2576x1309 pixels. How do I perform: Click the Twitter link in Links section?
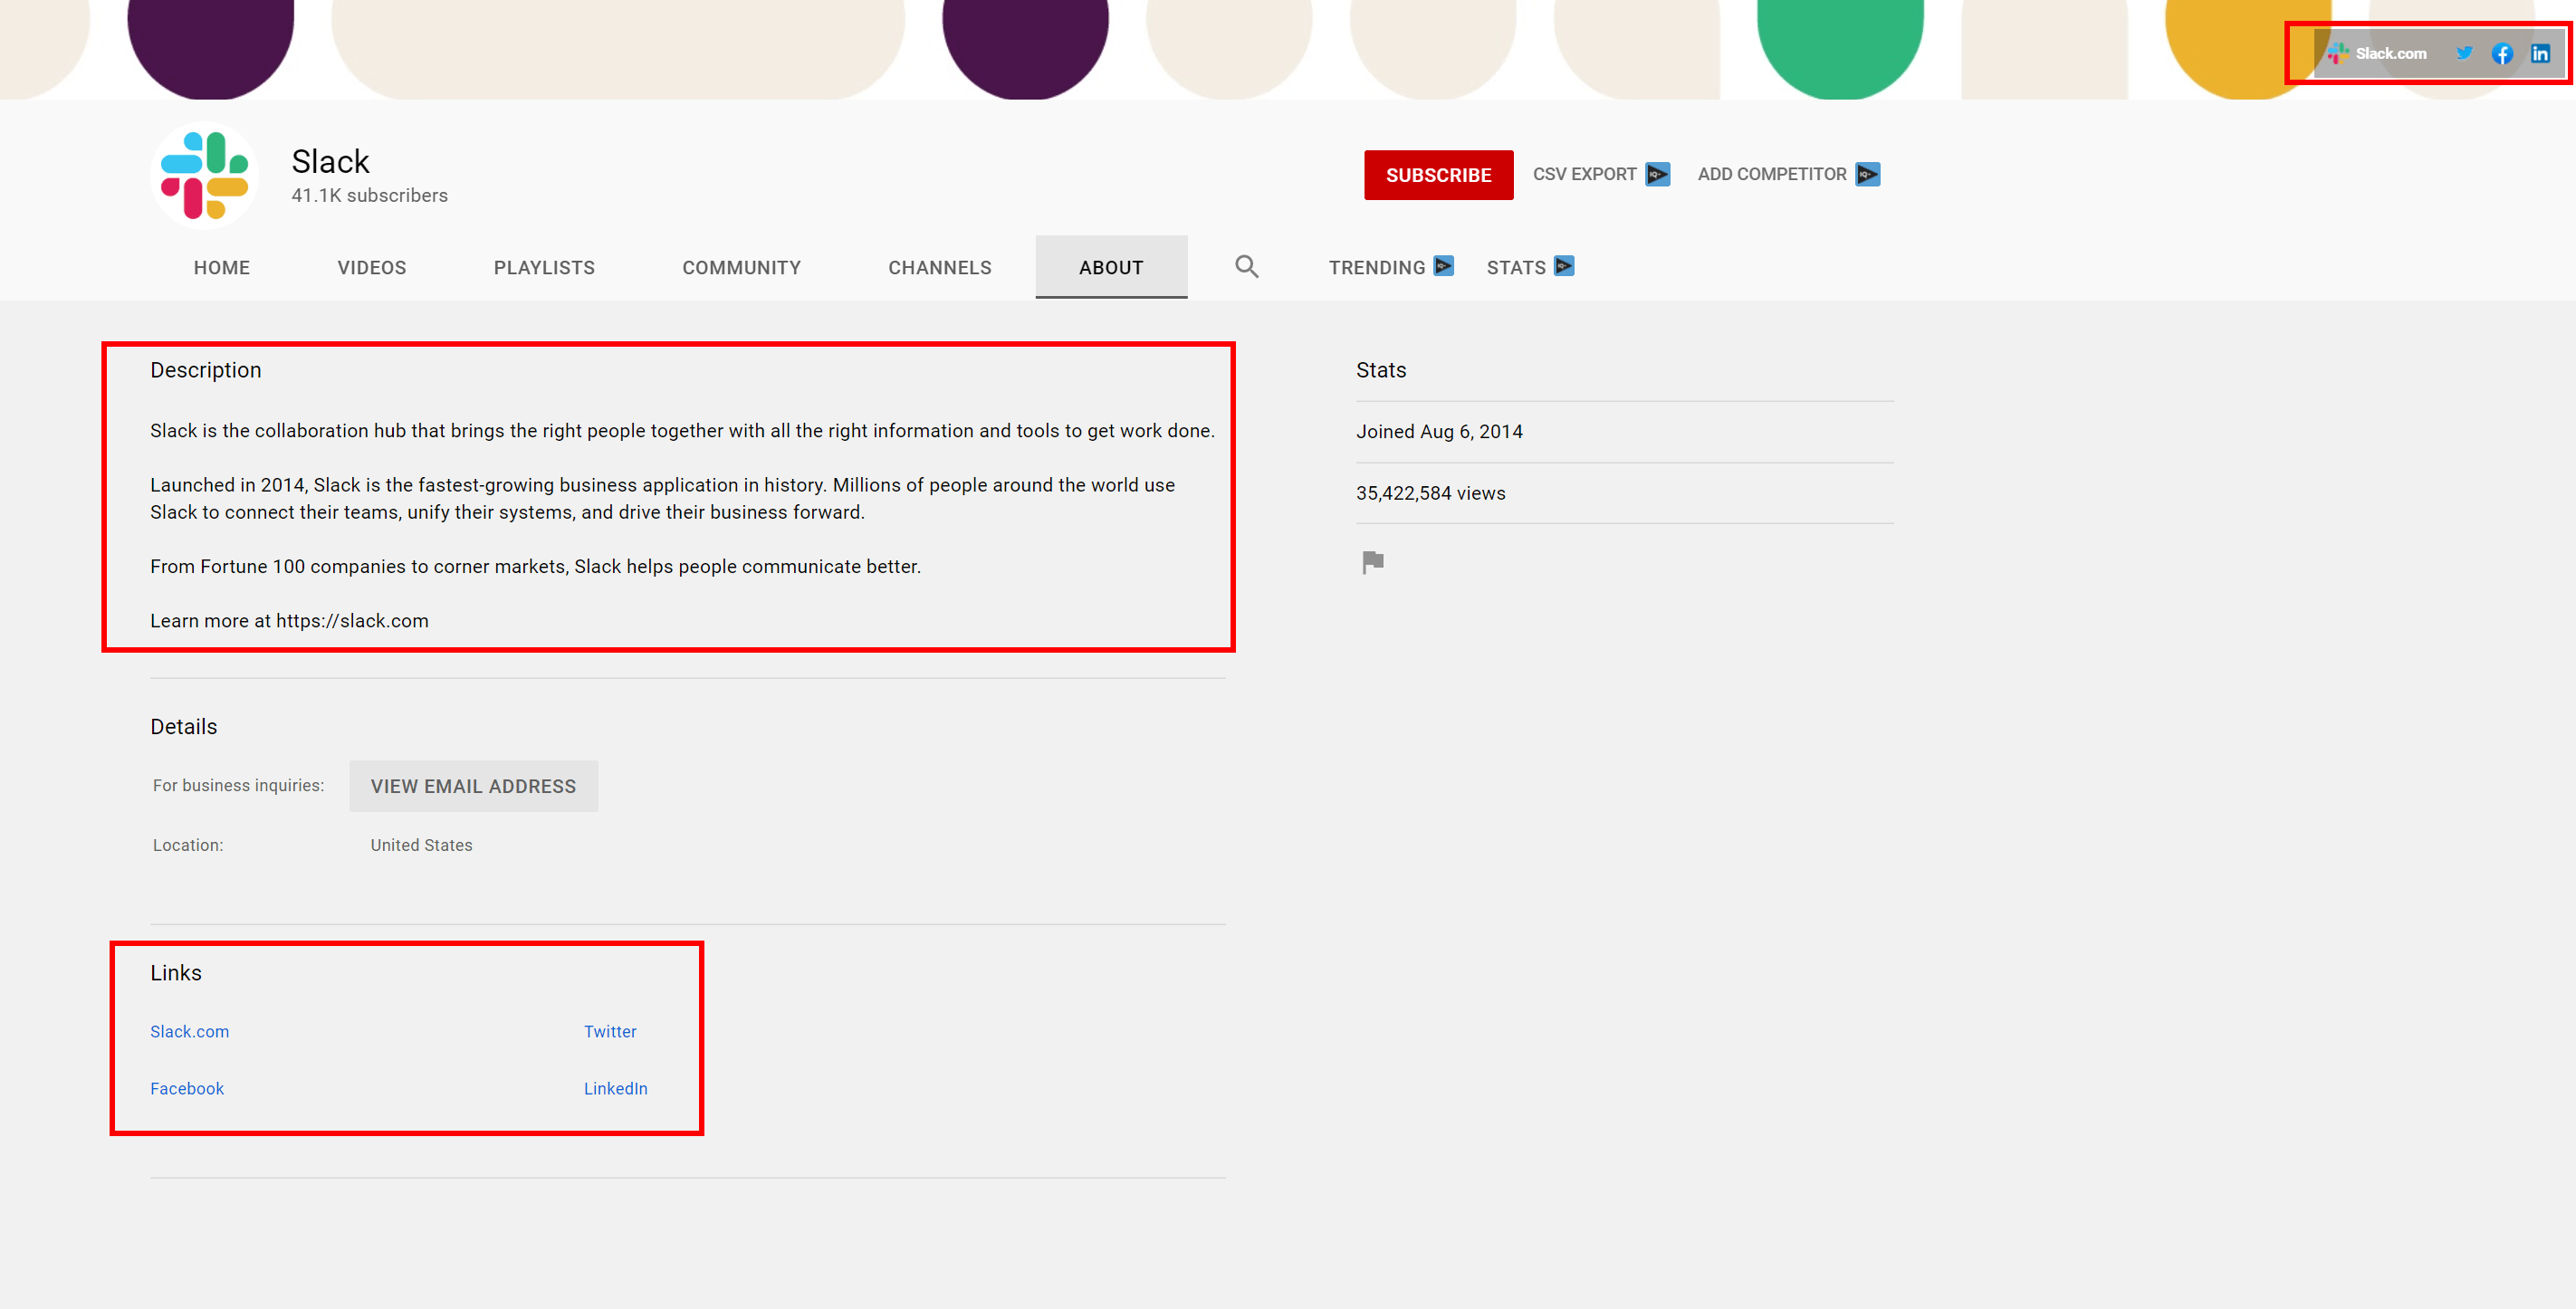[x=609, y=1032]
